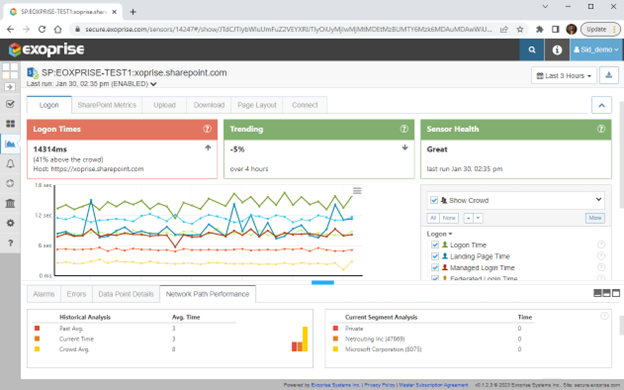Click the browser Update button
624x390 pixels.
[x=600, y=29]
